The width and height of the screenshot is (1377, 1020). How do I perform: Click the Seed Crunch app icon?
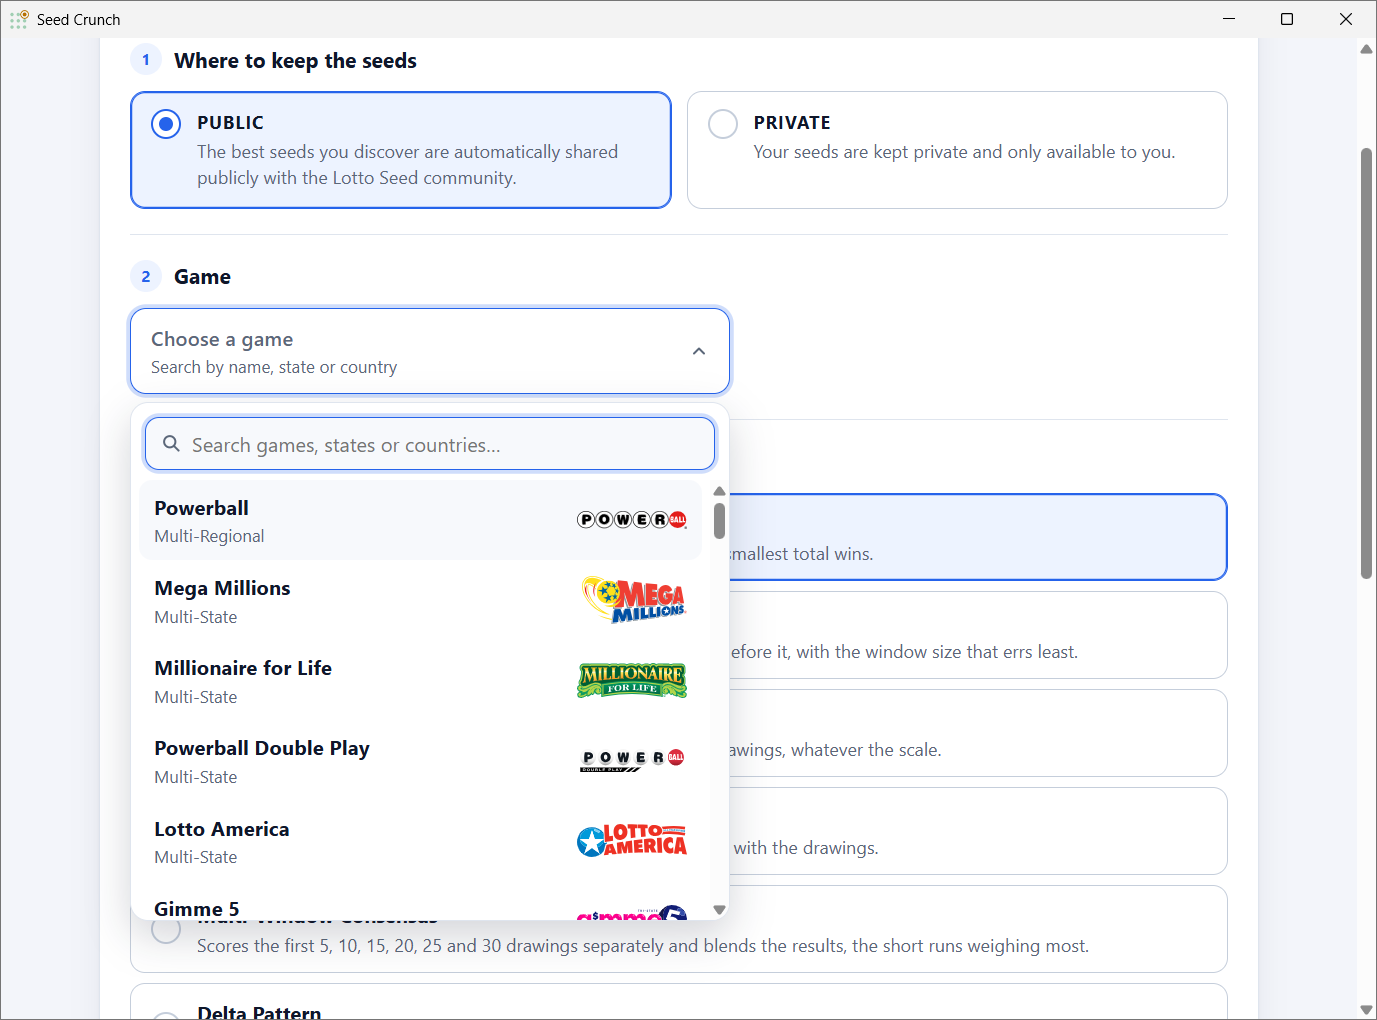point(19,19)
